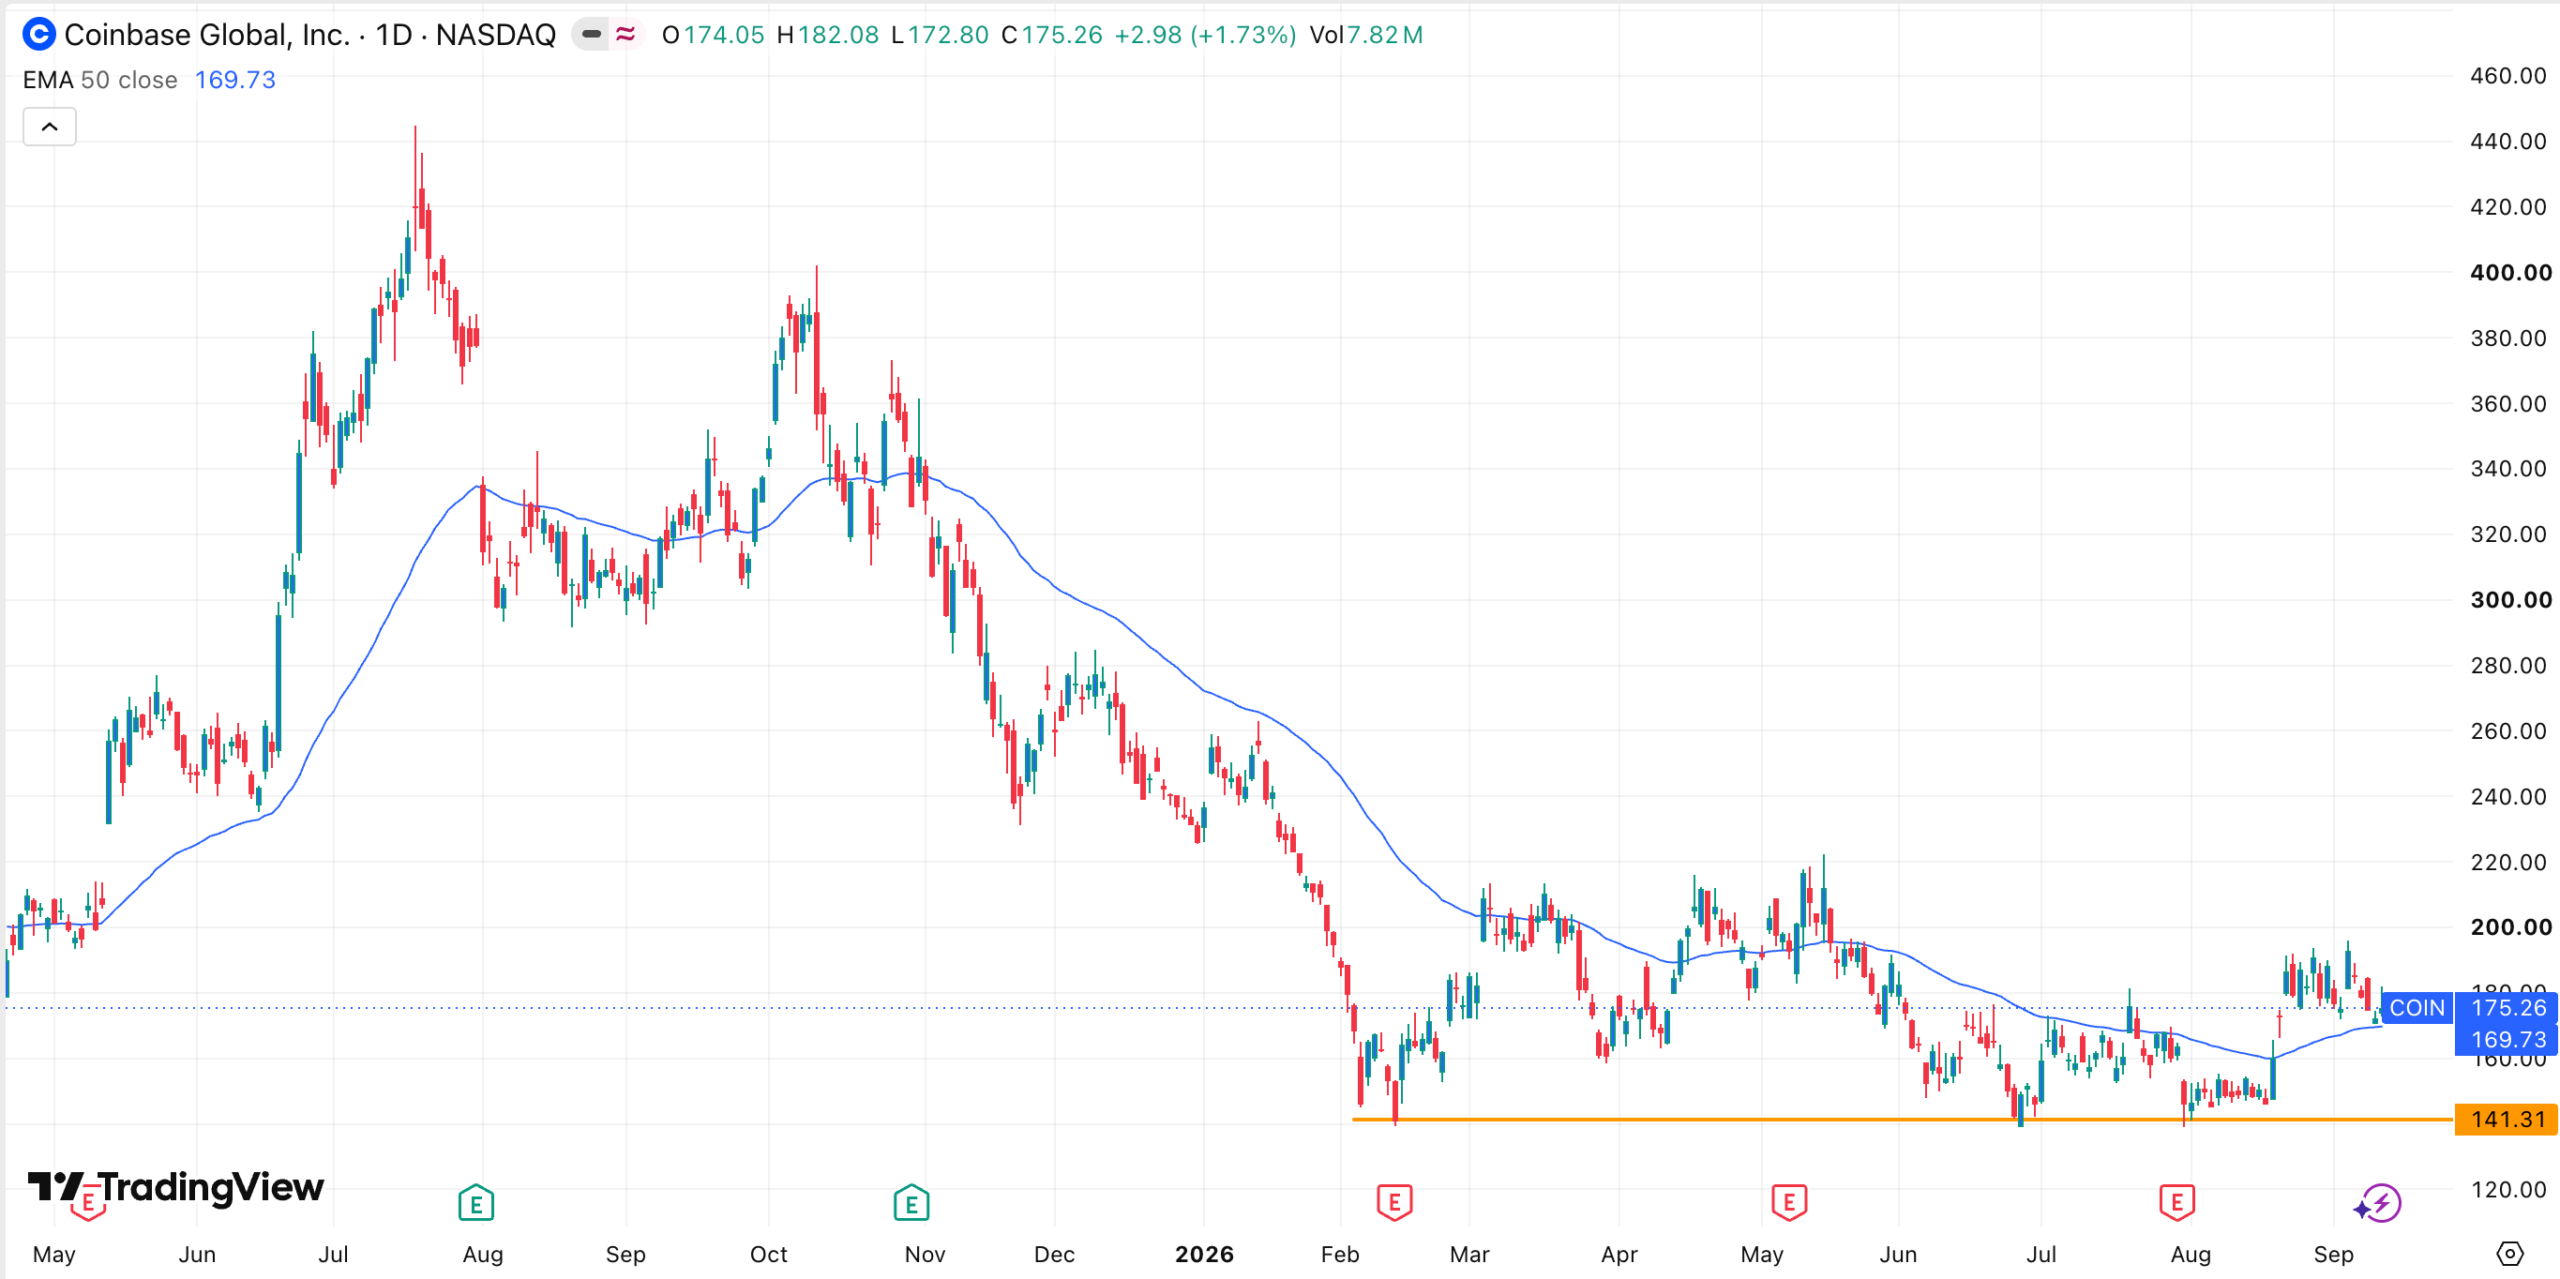Click the 169.73 EMA label on price axis
The image size is (2560, 1279).
click(2508, 1040)
